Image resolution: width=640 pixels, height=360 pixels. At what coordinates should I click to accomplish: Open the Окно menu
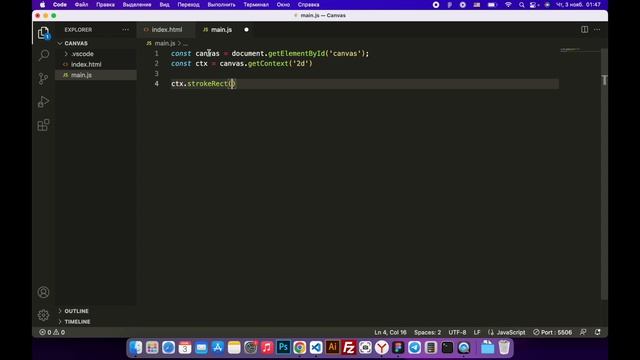click(283, 5)
